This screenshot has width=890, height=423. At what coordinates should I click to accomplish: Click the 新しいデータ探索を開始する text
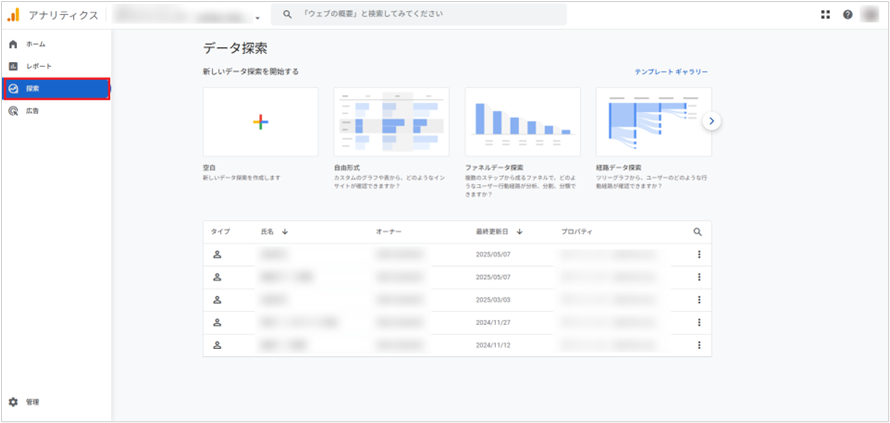250,72
